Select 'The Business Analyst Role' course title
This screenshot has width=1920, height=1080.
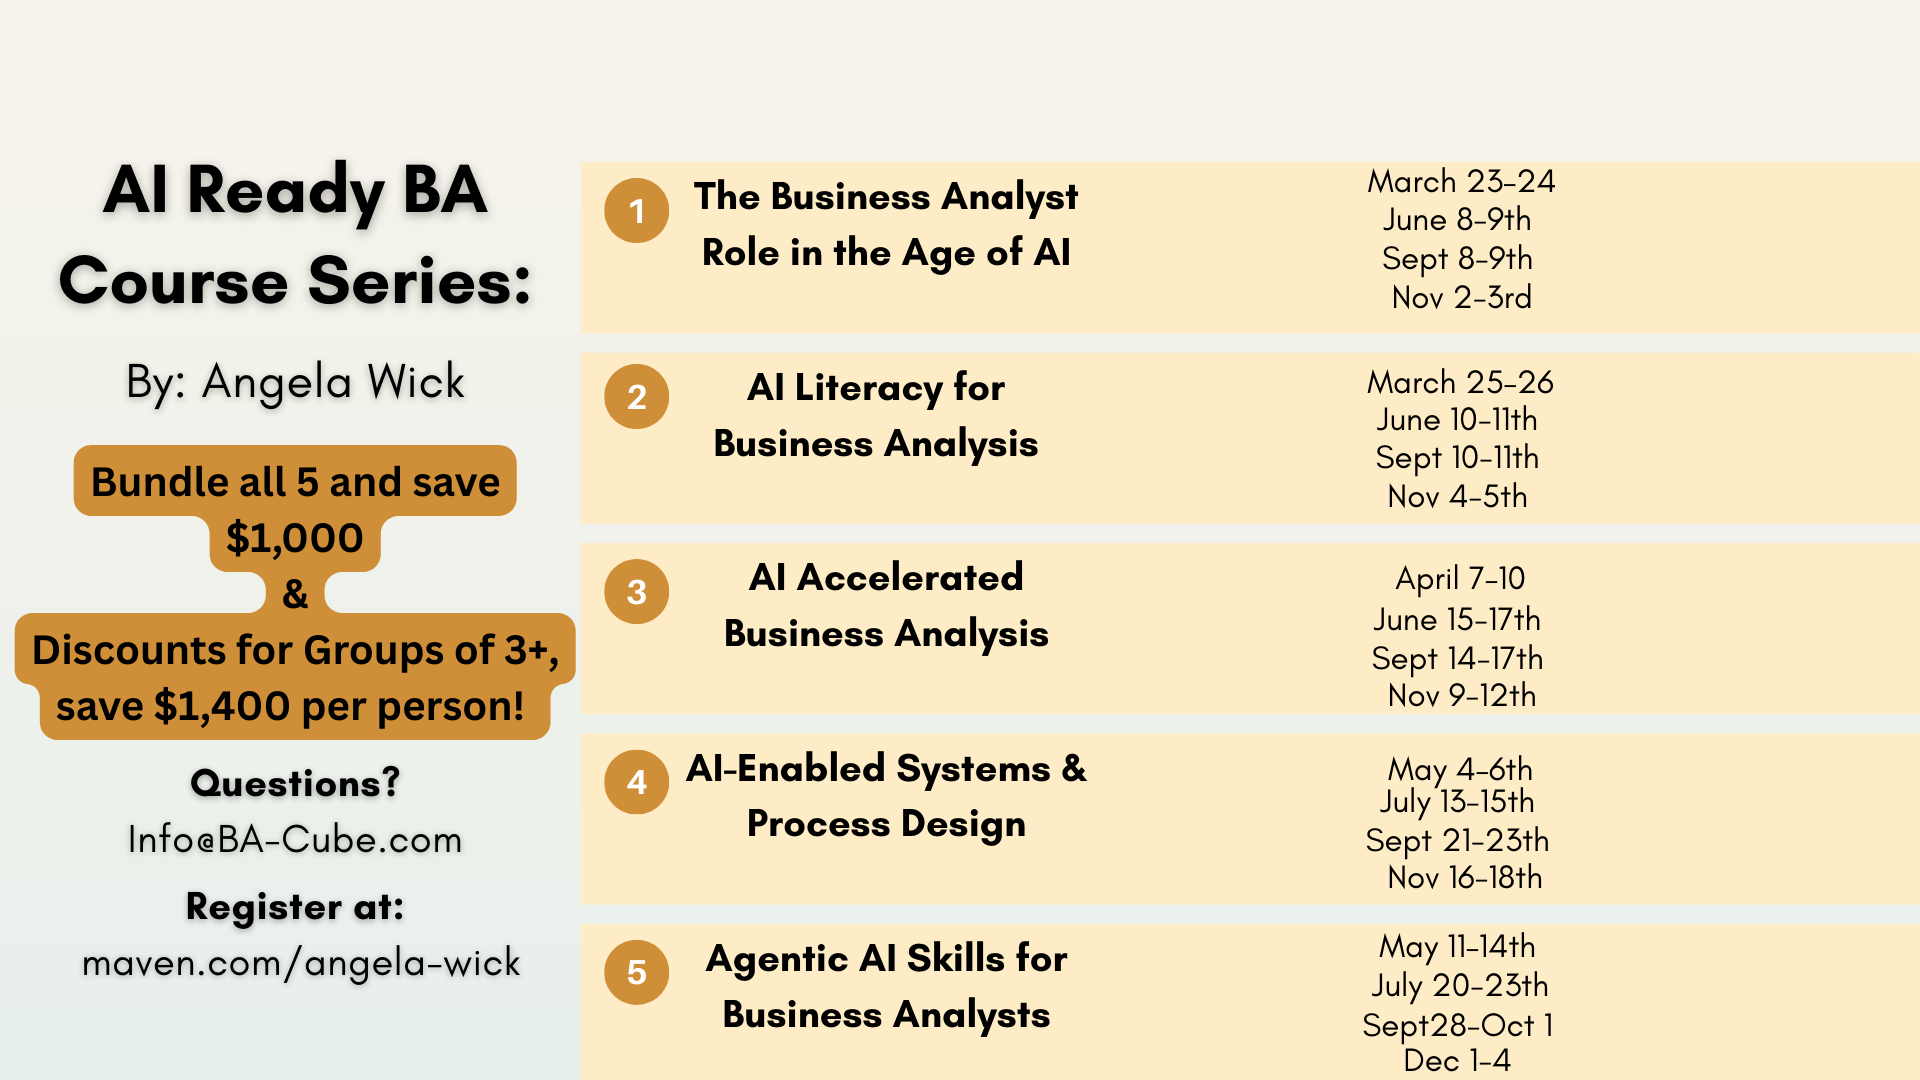[x=886, y=224]
